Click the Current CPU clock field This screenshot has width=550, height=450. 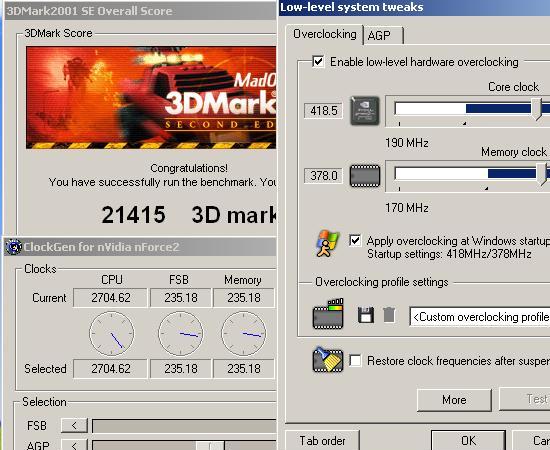110,298
